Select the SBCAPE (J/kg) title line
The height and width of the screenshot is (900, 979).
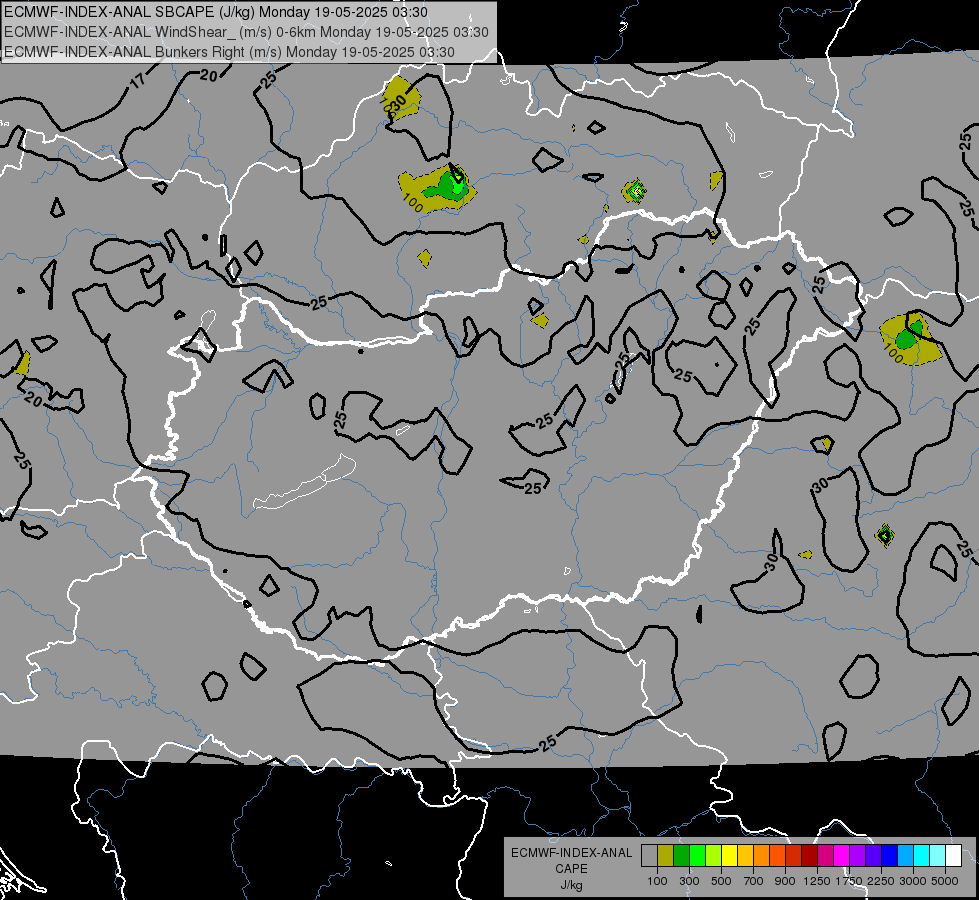pos(216,12)
